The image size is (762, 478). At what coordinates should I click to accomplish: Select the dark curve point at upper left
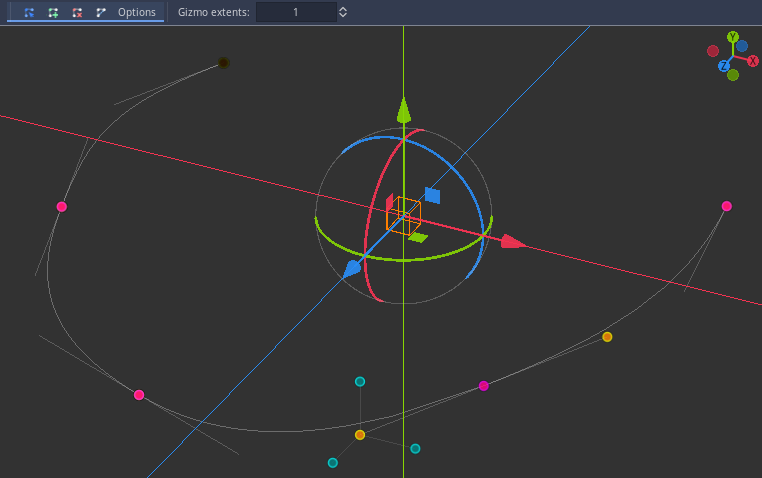click(x=223, y=63)
